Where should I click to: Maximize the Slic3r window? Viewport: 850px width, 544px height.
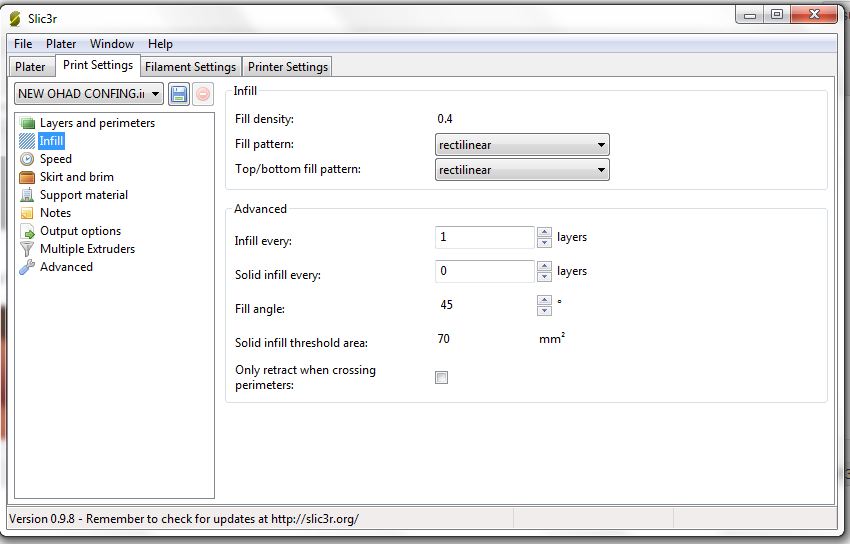pos(777,15)
